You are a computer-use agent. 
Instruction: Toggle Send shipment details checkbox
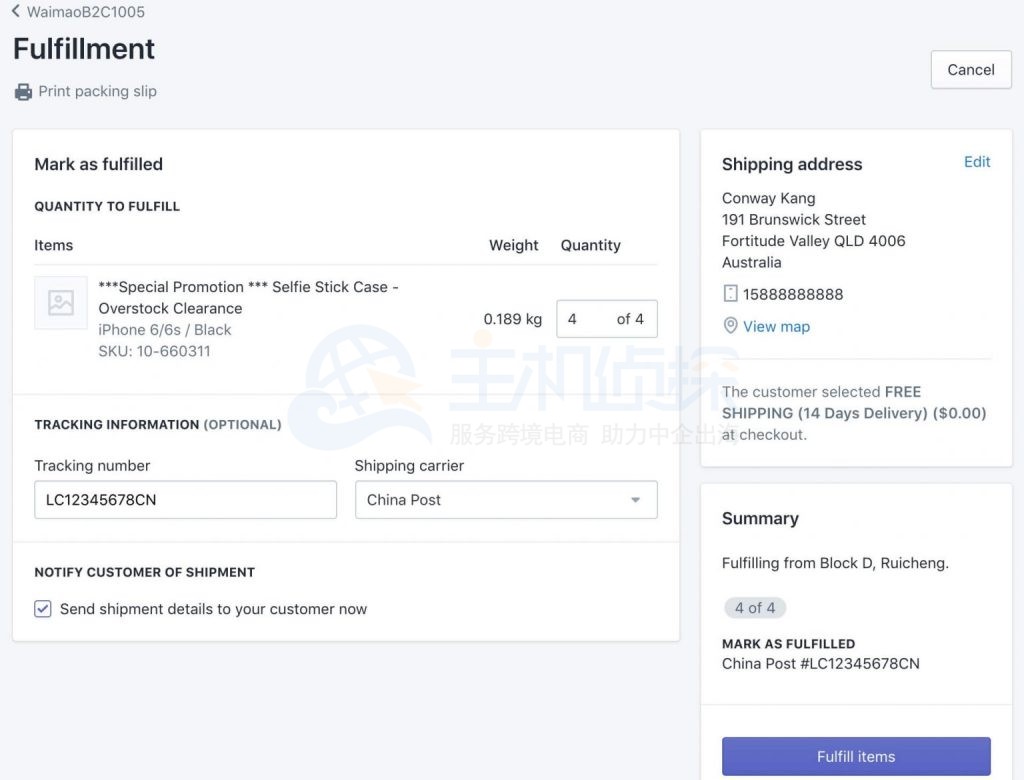[43, 609]
